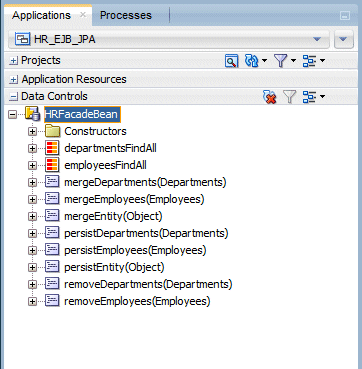Click the Projects search/properties icon

[x=231, y=61]
